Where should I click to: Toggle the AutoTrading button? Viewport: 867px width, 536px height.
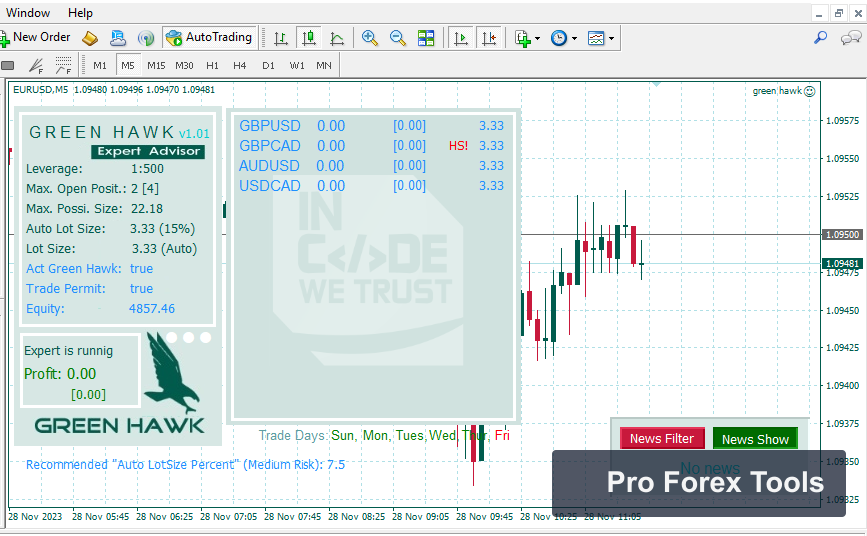[210, 38]
